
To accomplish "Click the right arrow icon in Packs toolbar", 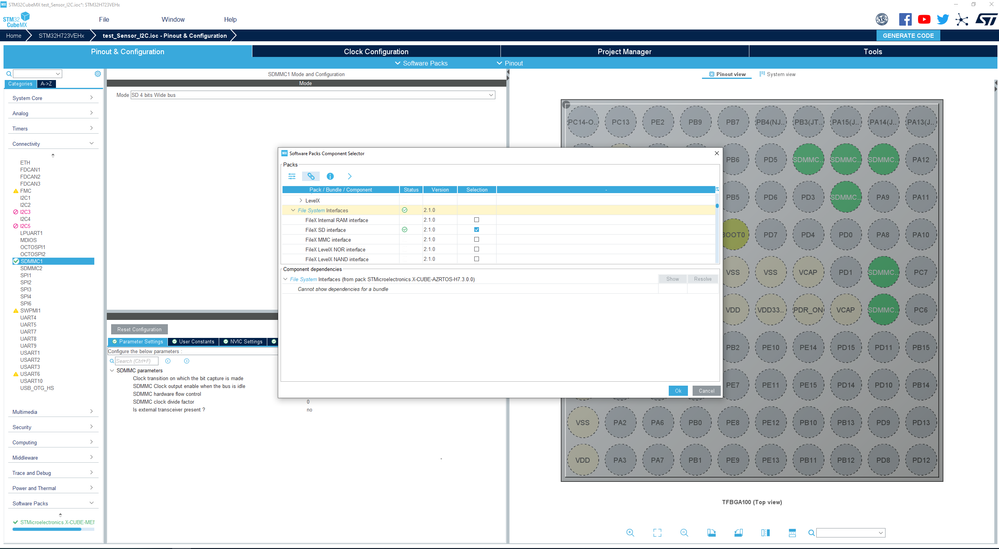I will [x=349, y=176].
